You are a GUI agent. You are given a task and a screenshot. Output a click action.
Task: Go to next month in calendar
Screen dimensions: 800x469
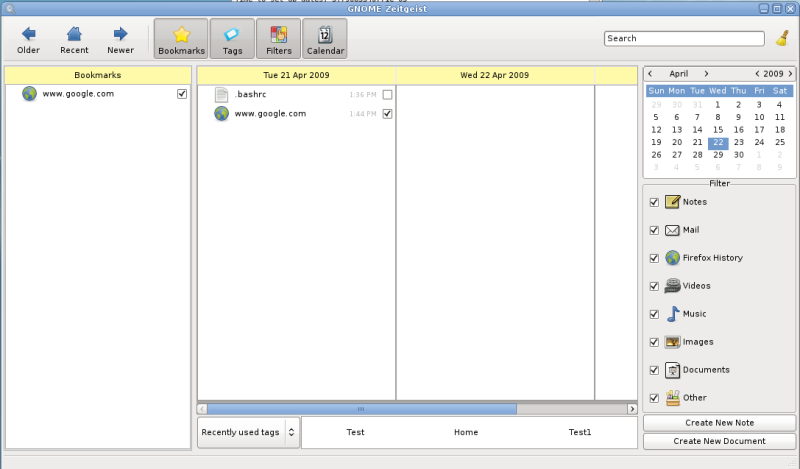(706, 74)
